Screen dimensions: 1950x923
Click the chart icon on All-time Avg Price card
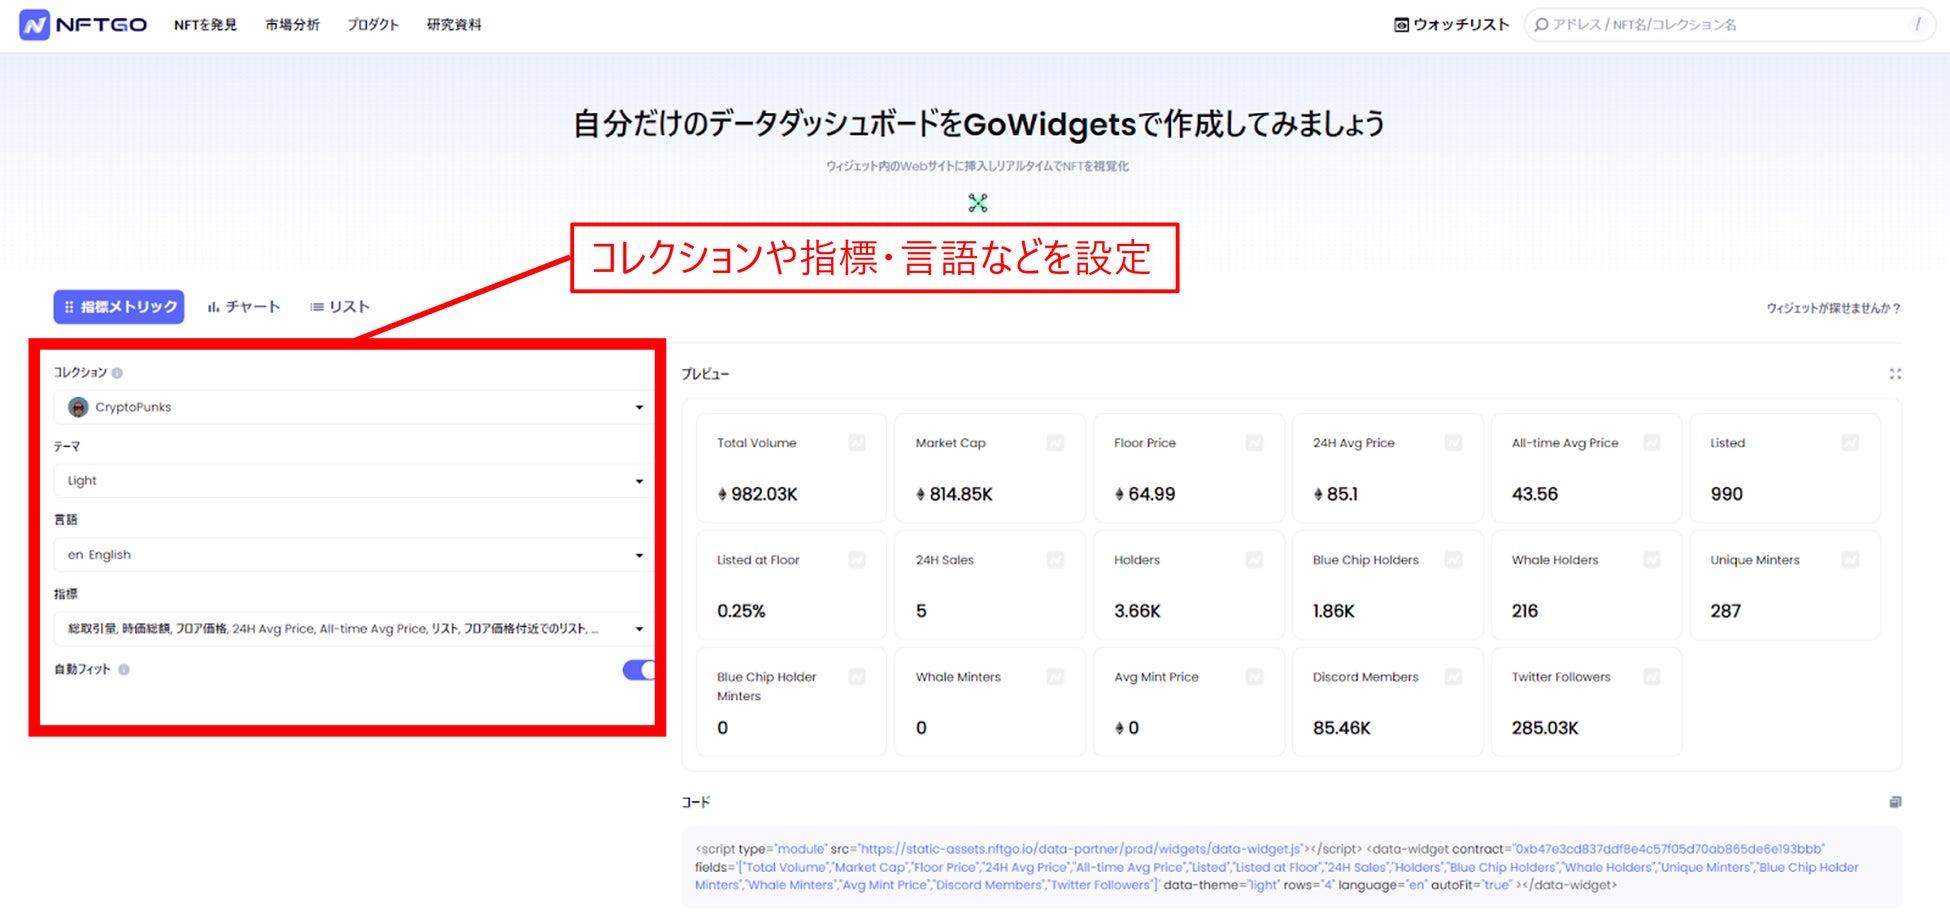[1652, 443]
